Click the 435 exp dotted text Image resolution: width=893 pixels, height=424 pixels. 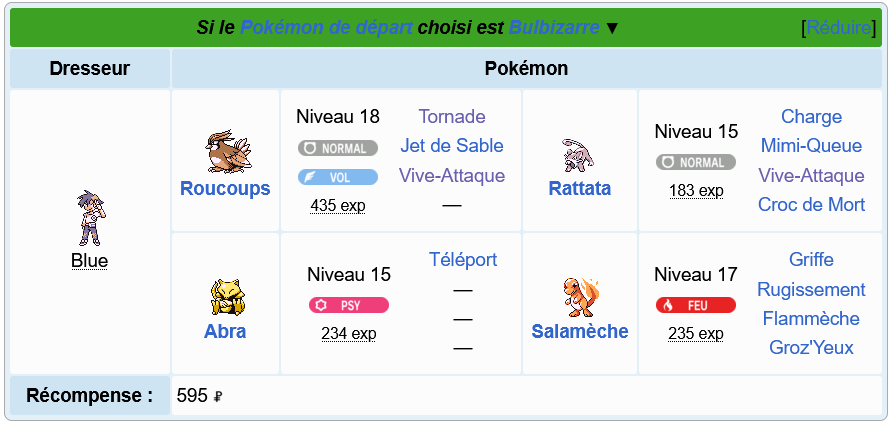click(338, 205)
